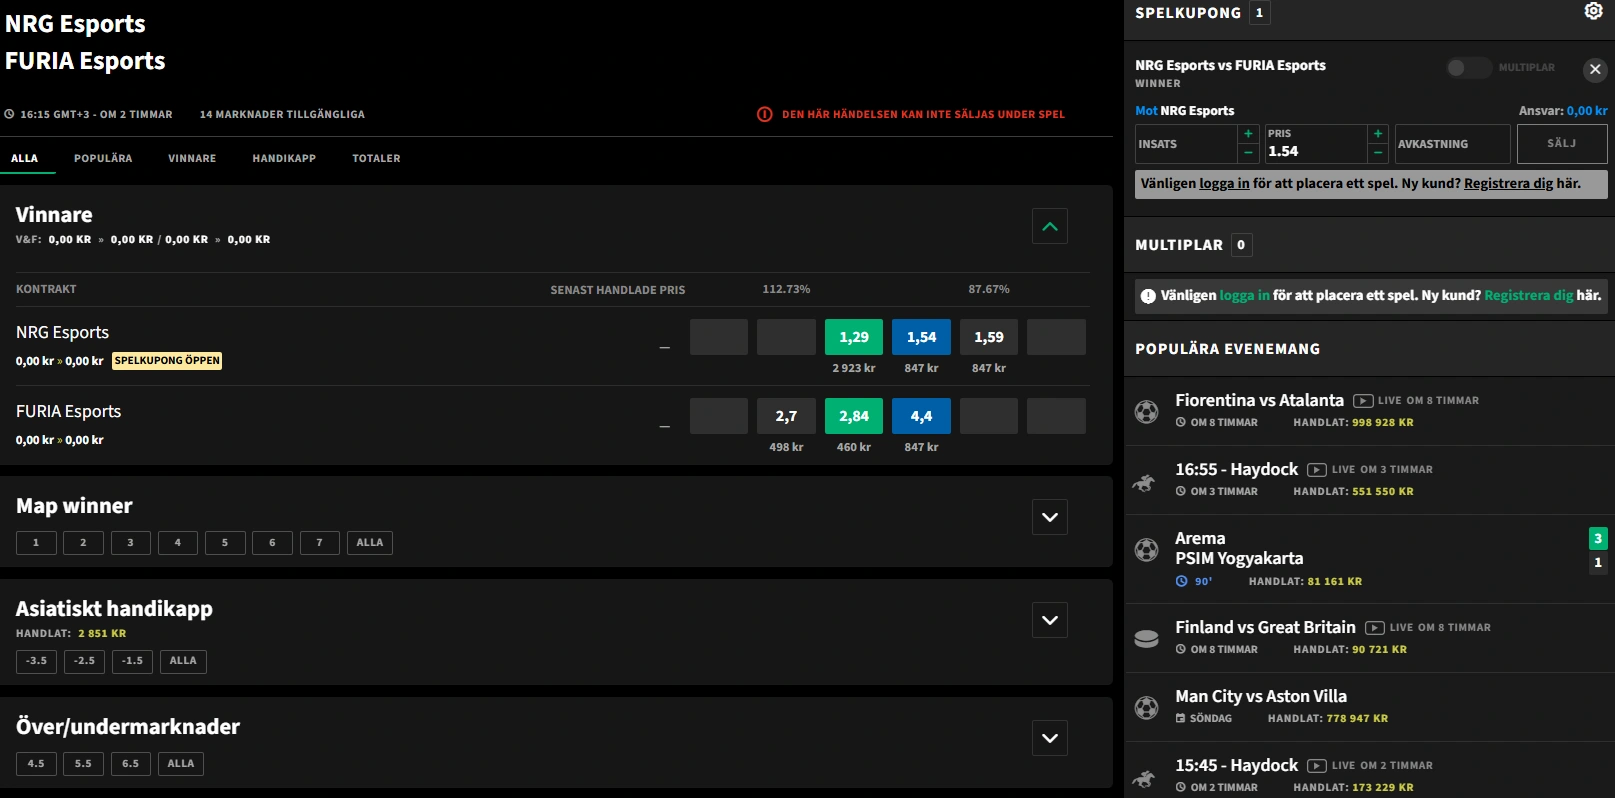The image size is (1615, 798).
Task: Collapse the Vinnare market section
Action: (x=1050, y=226)
